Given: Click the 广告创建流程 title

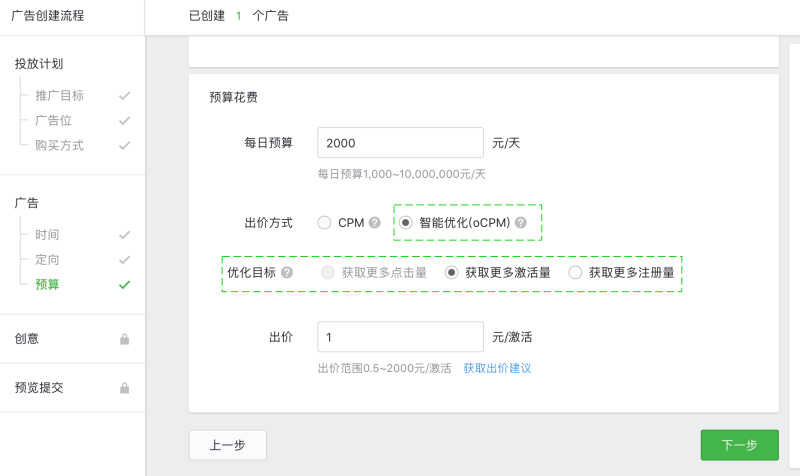Looking at the screenshot, I should click(x=47, y=16).
